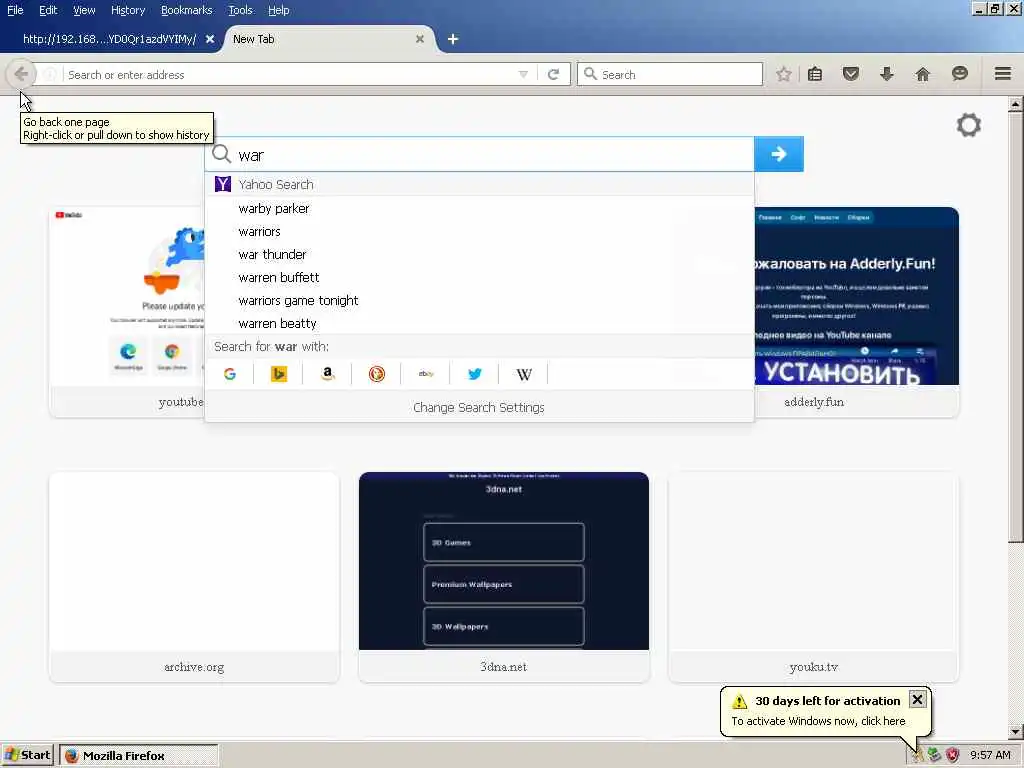Choose suggestion warren buffett

[x=479, y=277]
